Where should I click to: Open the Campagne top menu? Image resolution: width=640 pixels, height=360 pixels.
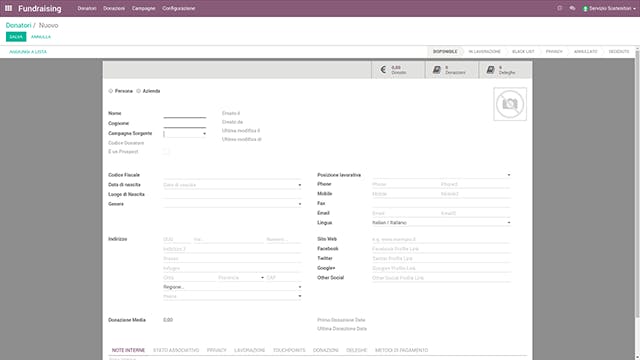click(143, 8)
